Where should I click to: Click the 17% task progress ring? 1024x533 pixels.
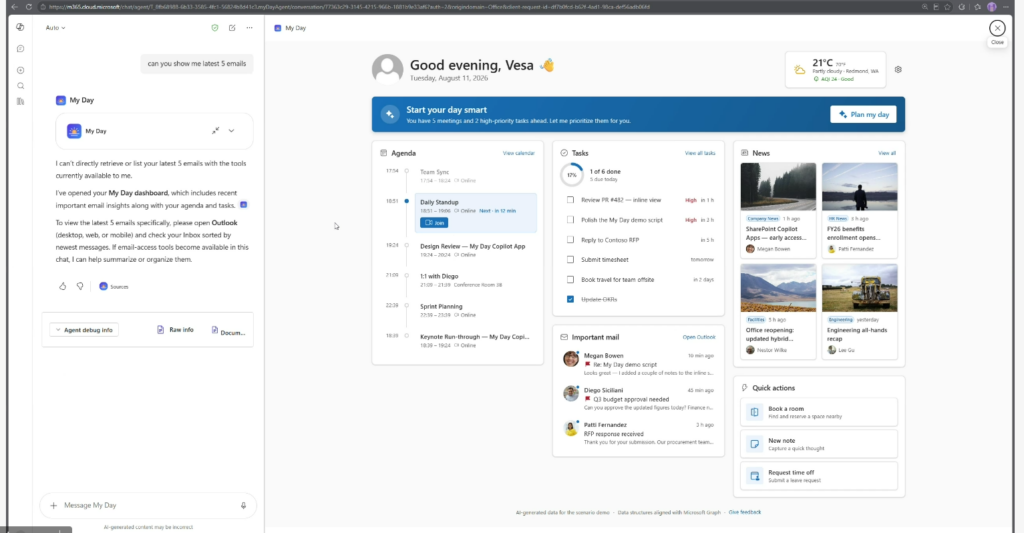[x=572, y=174]
